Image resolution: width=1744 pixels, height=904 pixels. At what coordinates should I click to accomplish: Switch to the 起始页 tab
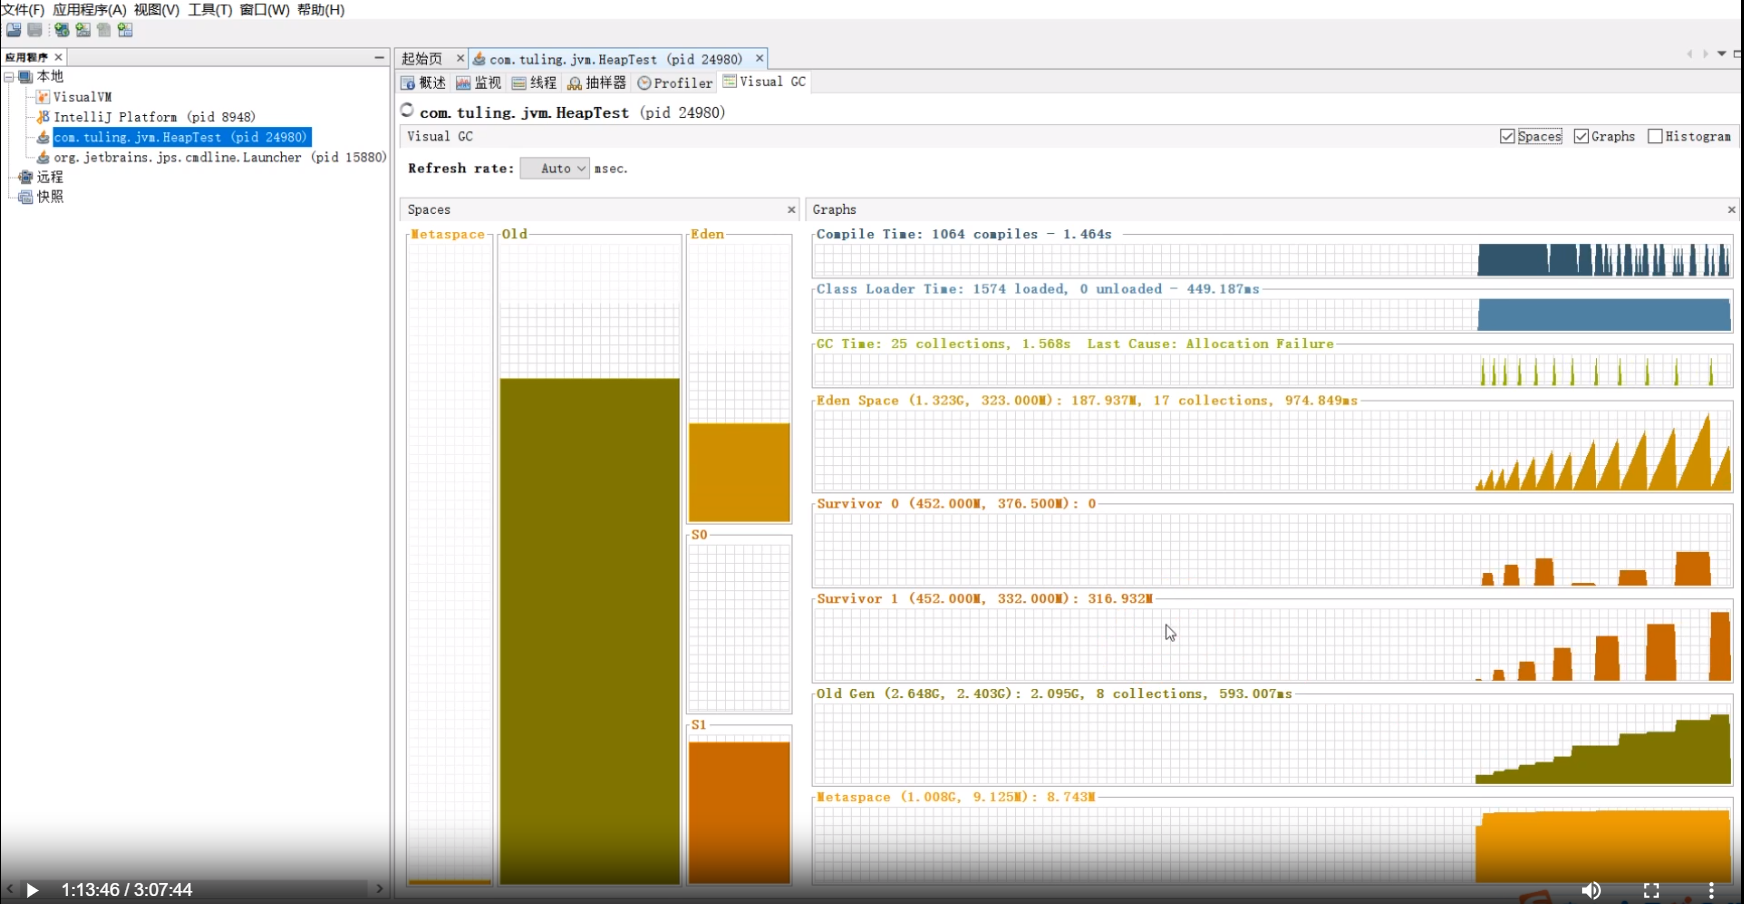tap(422, 59)
